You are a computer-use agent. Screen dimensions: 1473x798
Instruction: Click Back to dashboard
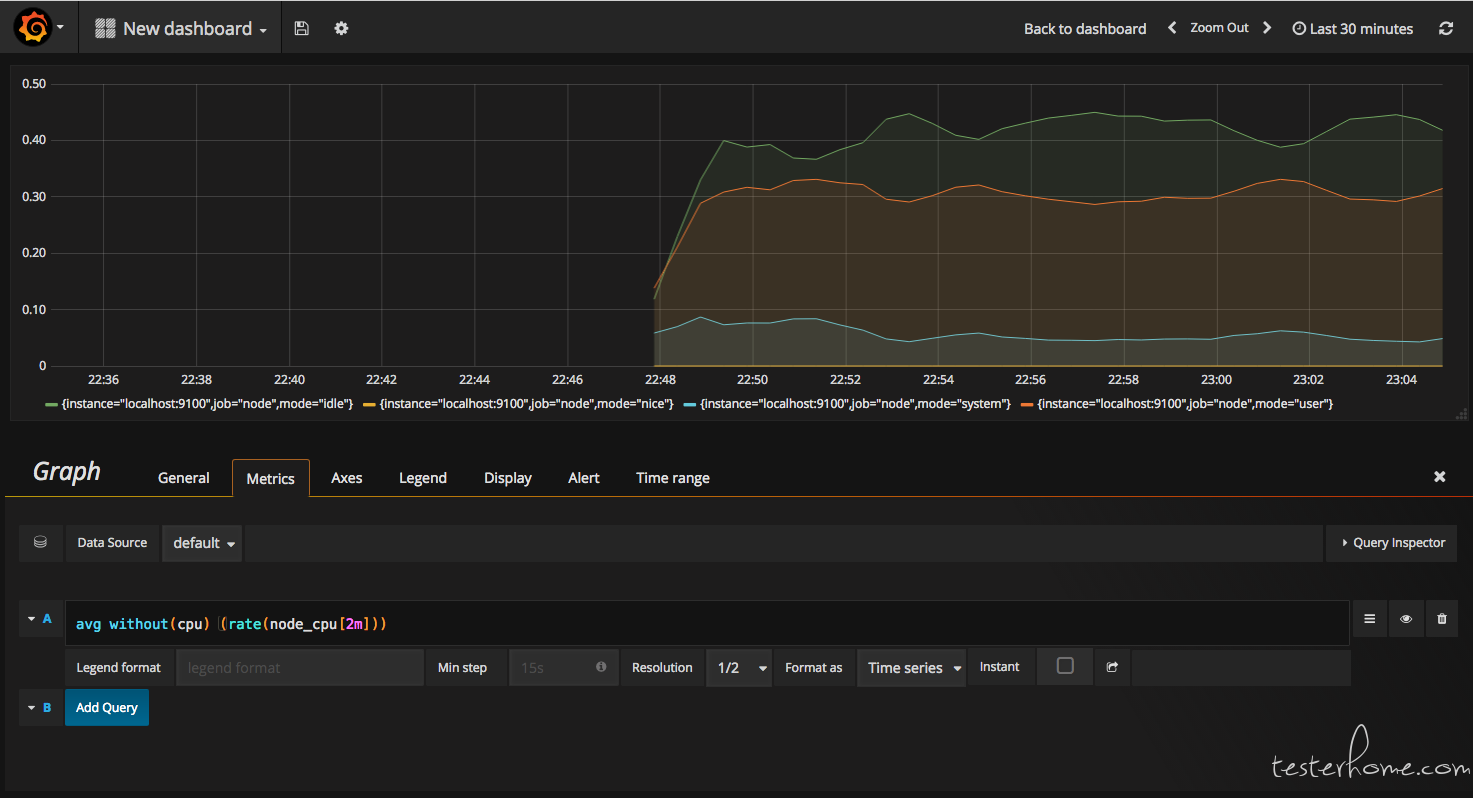pyautogui.click(x=1085, y=28)
